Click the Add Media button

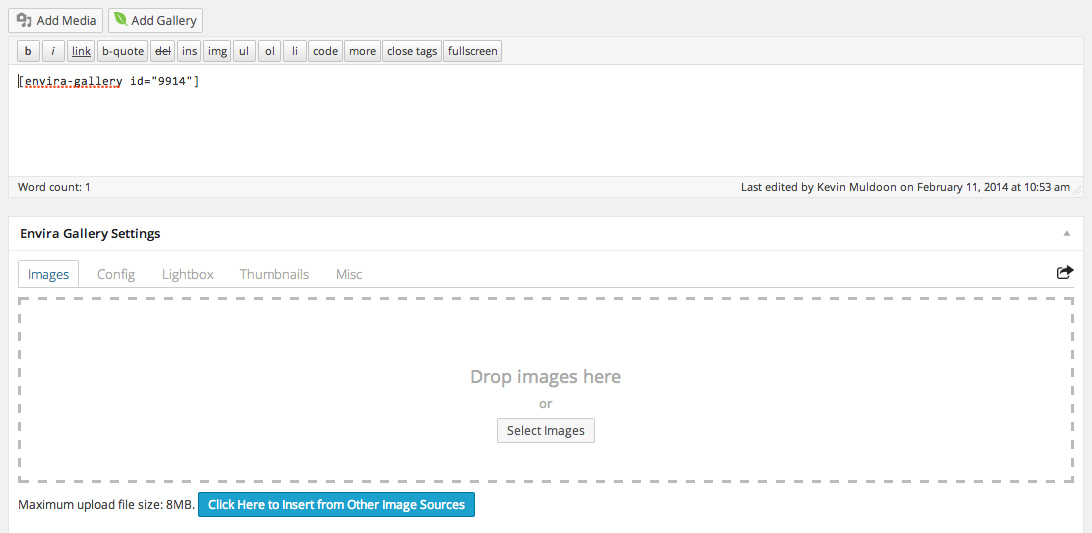pos(56,20)
